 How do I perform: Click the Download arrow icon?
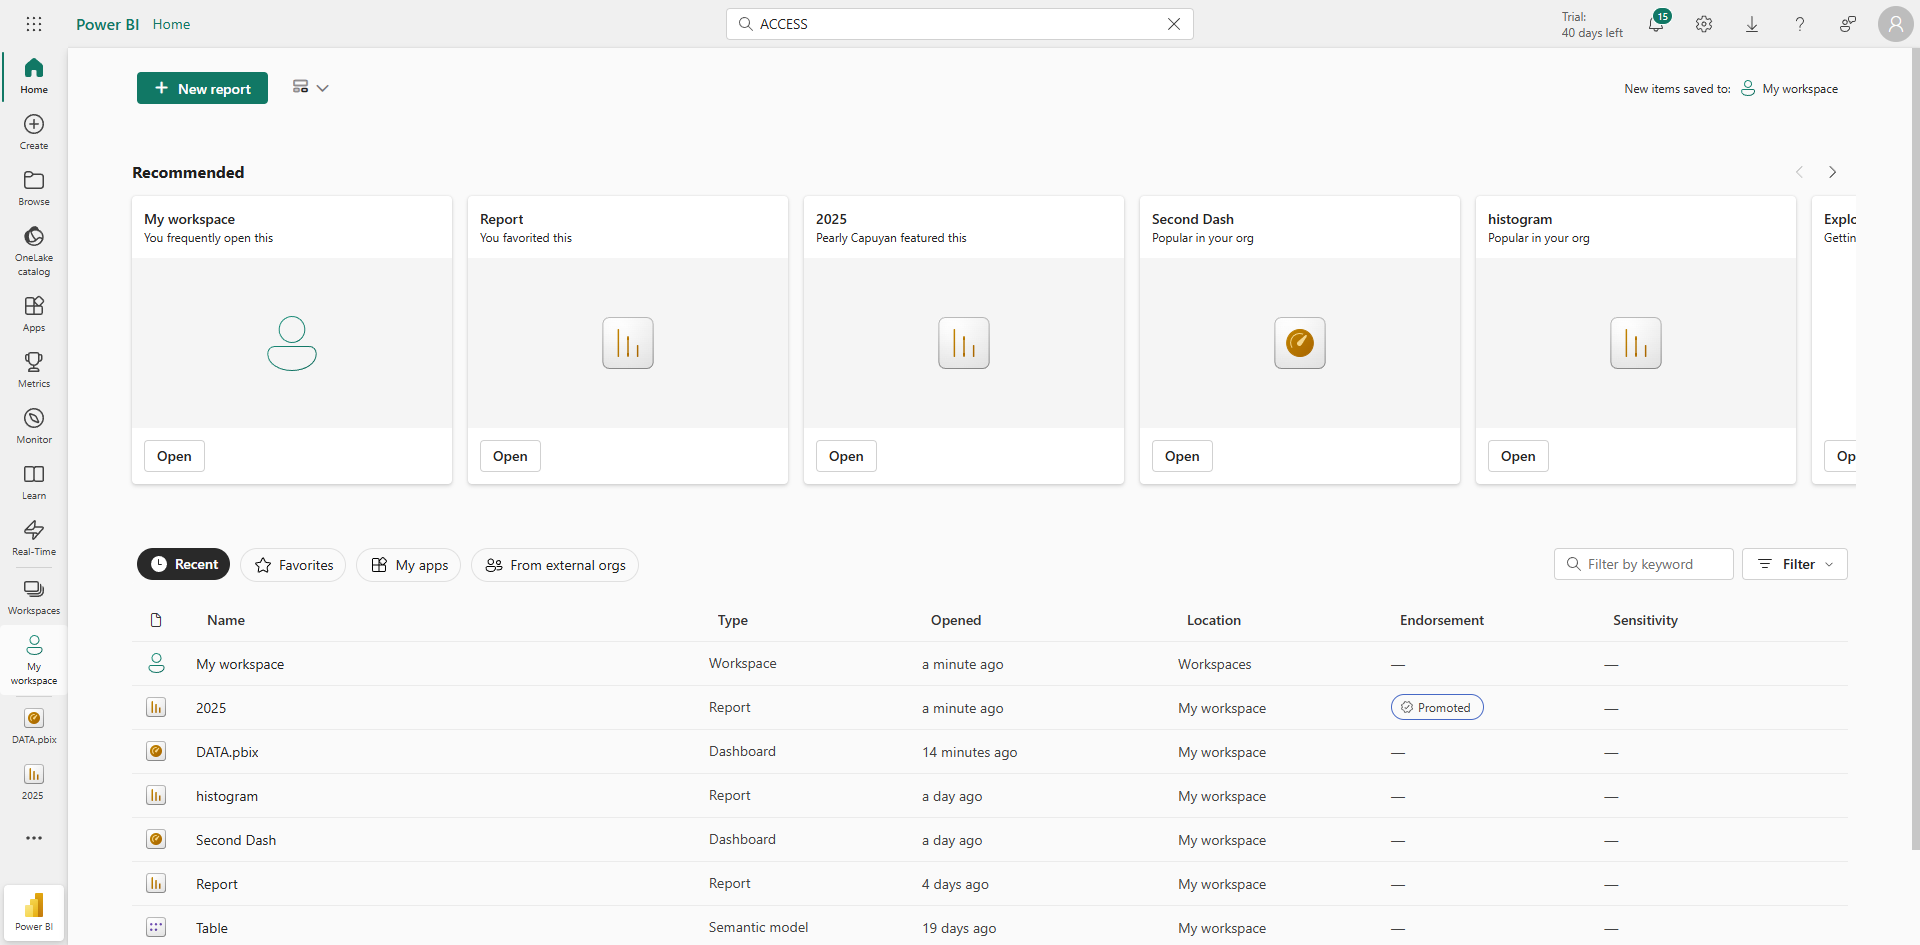[x=1752, y=24]
